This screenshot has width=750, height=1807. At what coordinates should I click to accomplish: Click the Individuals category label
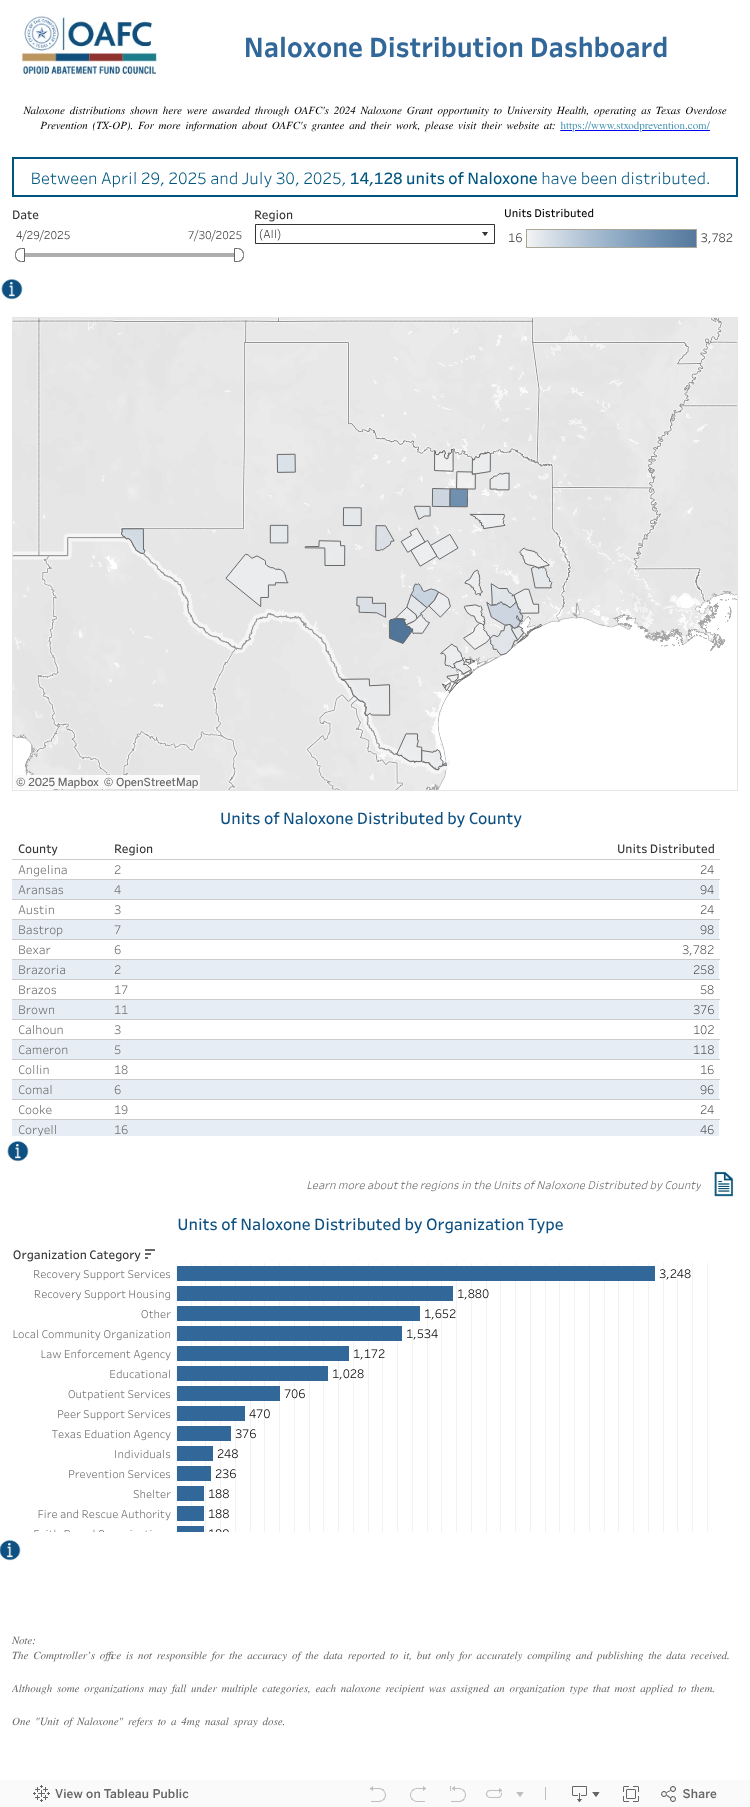tap(142, 1454)
